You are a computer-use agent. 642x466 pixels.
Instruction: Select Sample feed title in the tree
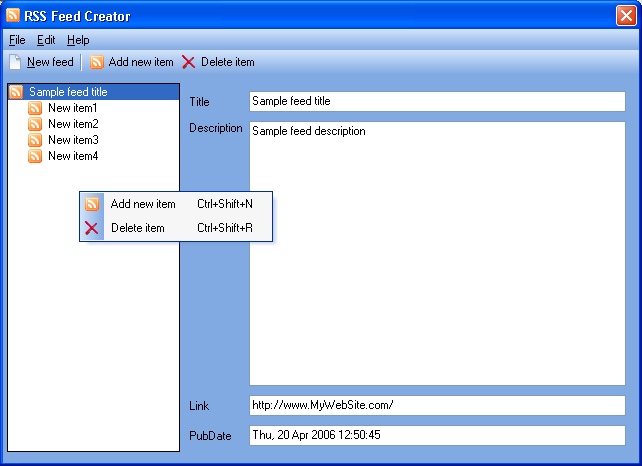click(x=68, y=92)
